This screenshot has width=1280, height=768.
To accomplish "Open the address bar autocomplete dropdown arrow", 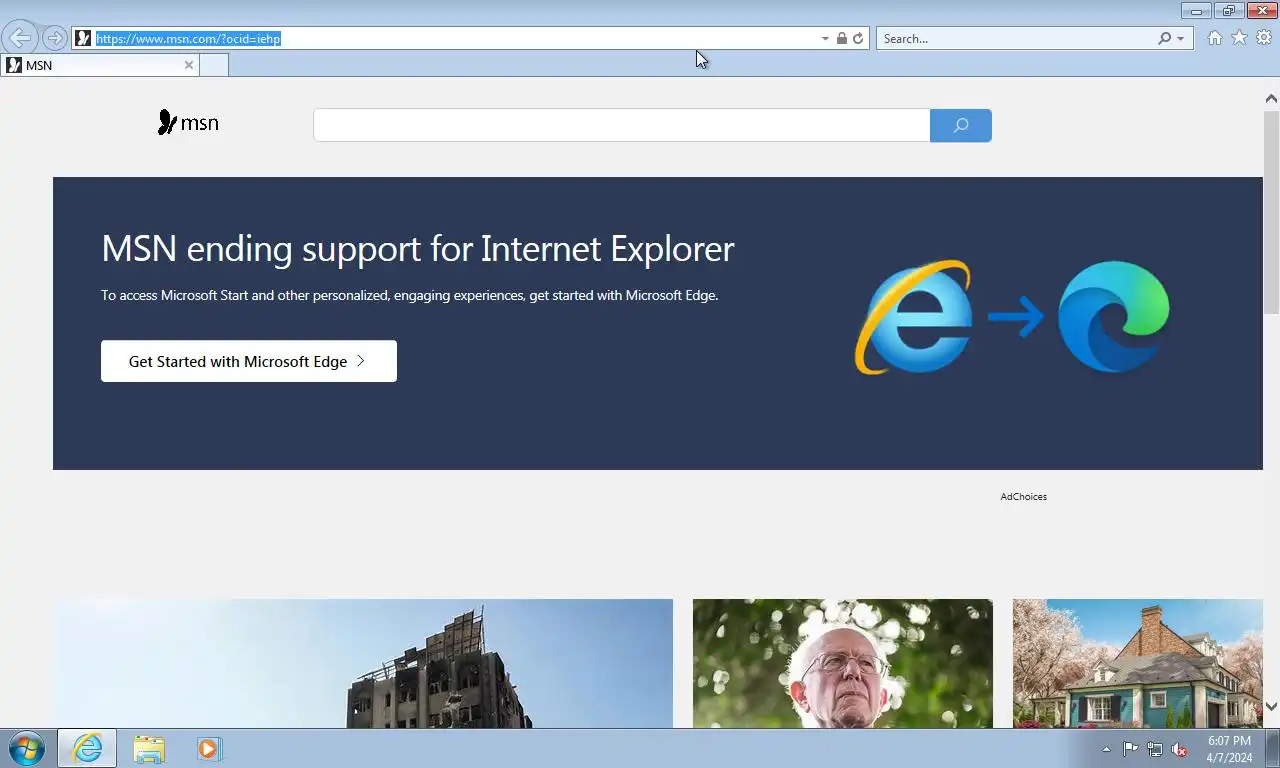I will point(825,38).
